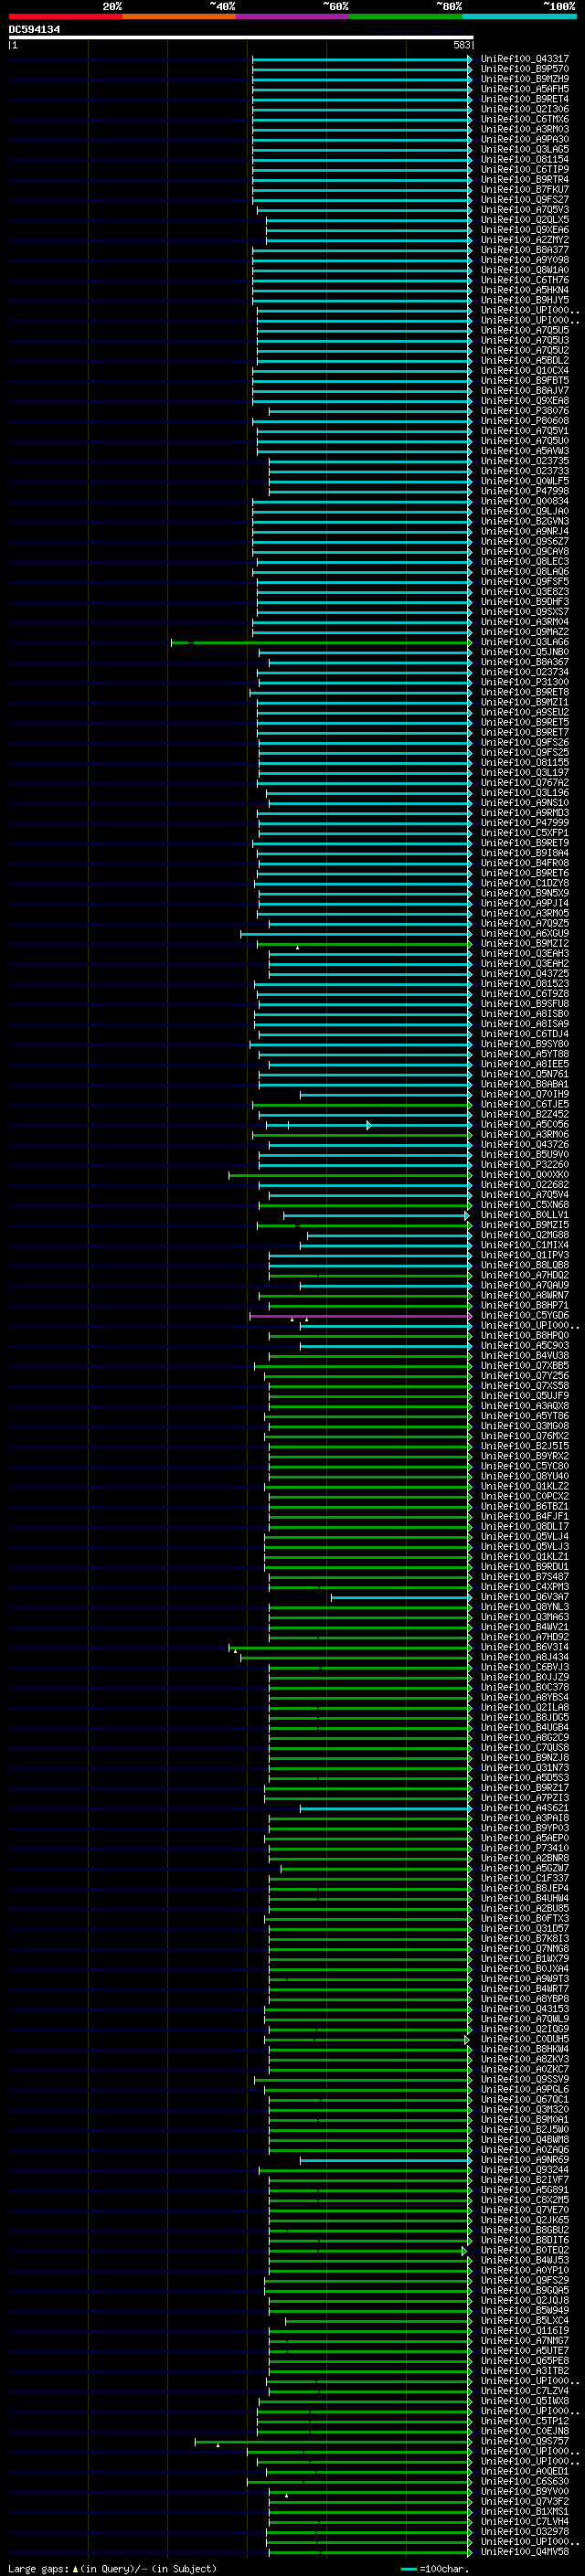Open the UniRef100_Q43317 hit label
Image resolution: width=585 pixels, height=2576 pixels.
pyautogui.click(x=525, y=59)
